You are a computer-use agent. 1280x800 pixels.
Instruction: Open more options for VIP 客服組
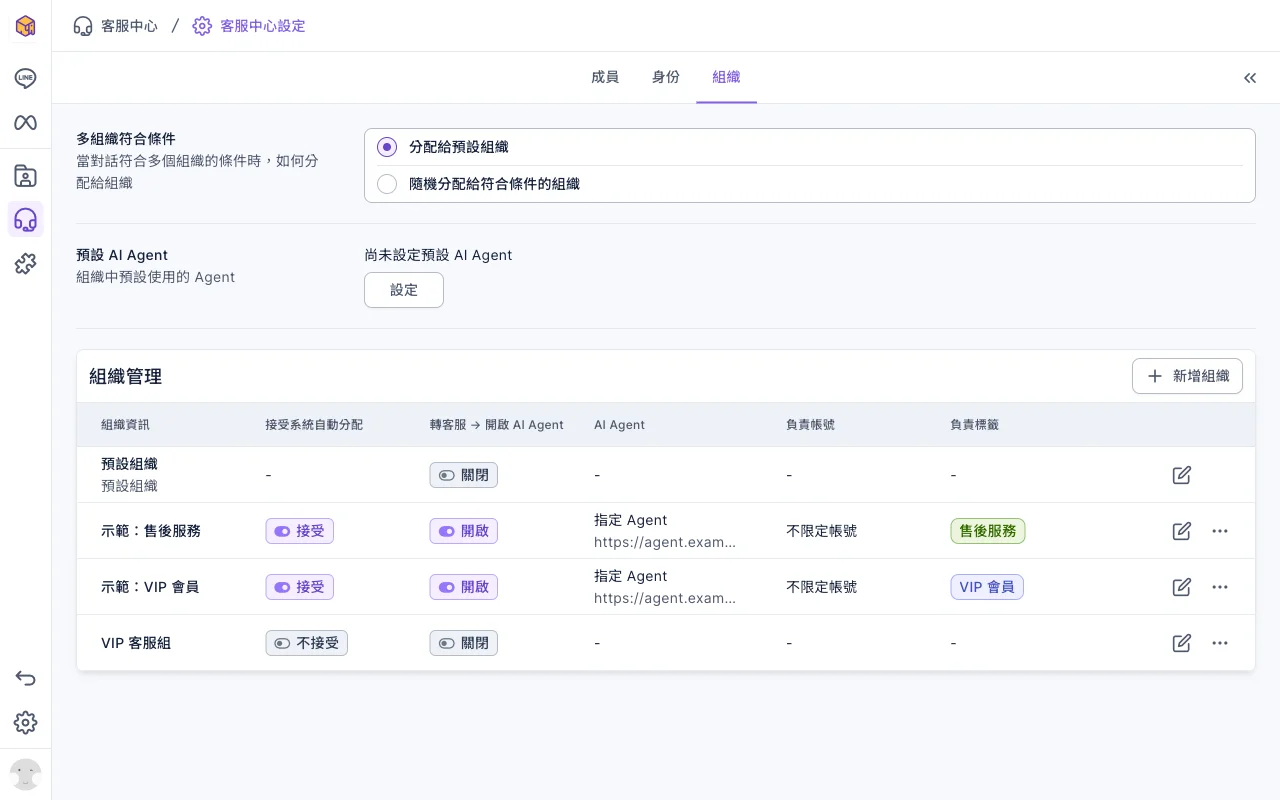pyautogui.click(x=1220, y=643)
